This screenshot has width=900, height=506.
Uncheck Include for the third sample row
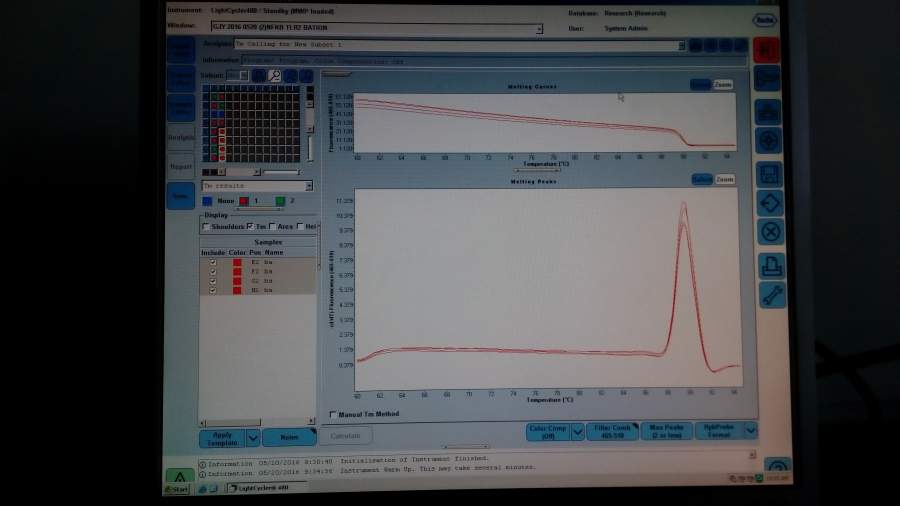[x=213, y=281]
